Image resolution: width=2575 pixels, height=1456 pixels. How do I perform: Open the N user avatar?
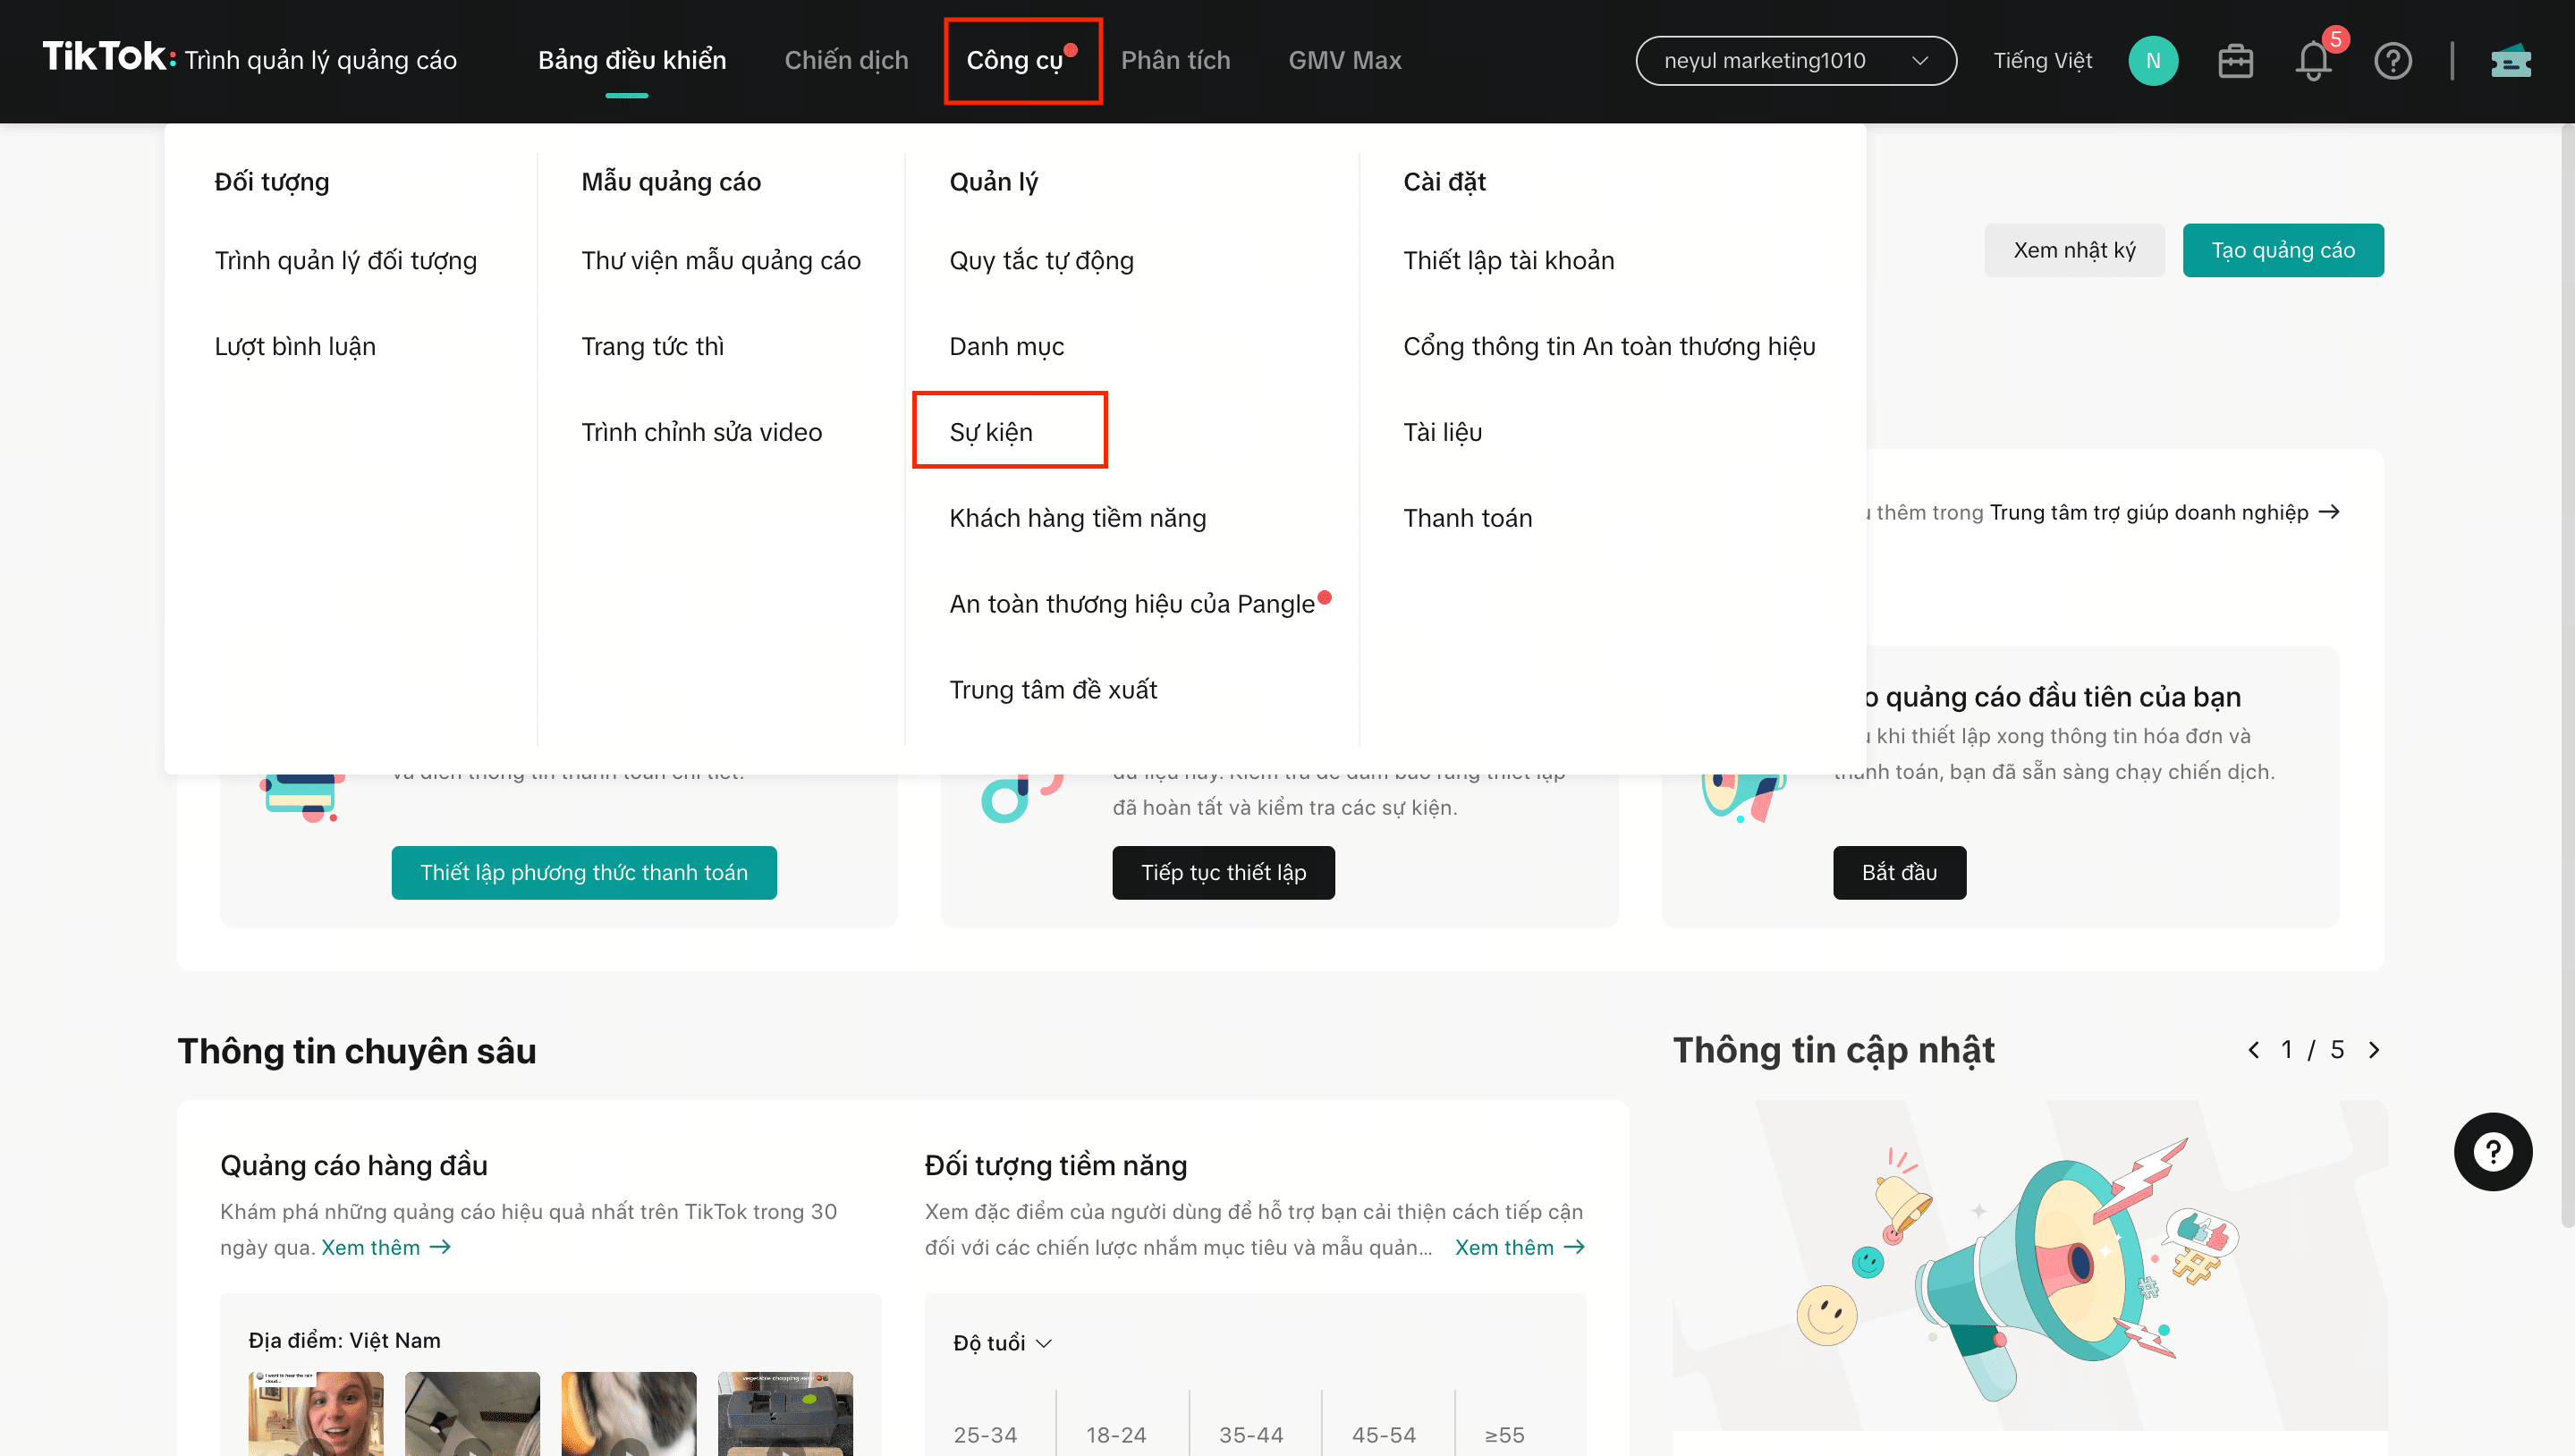pos(2153,61)
